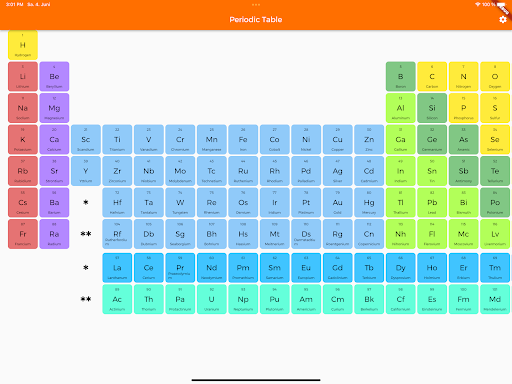
Task: Open the Silicon (Si) element
Action: (432, 108)
